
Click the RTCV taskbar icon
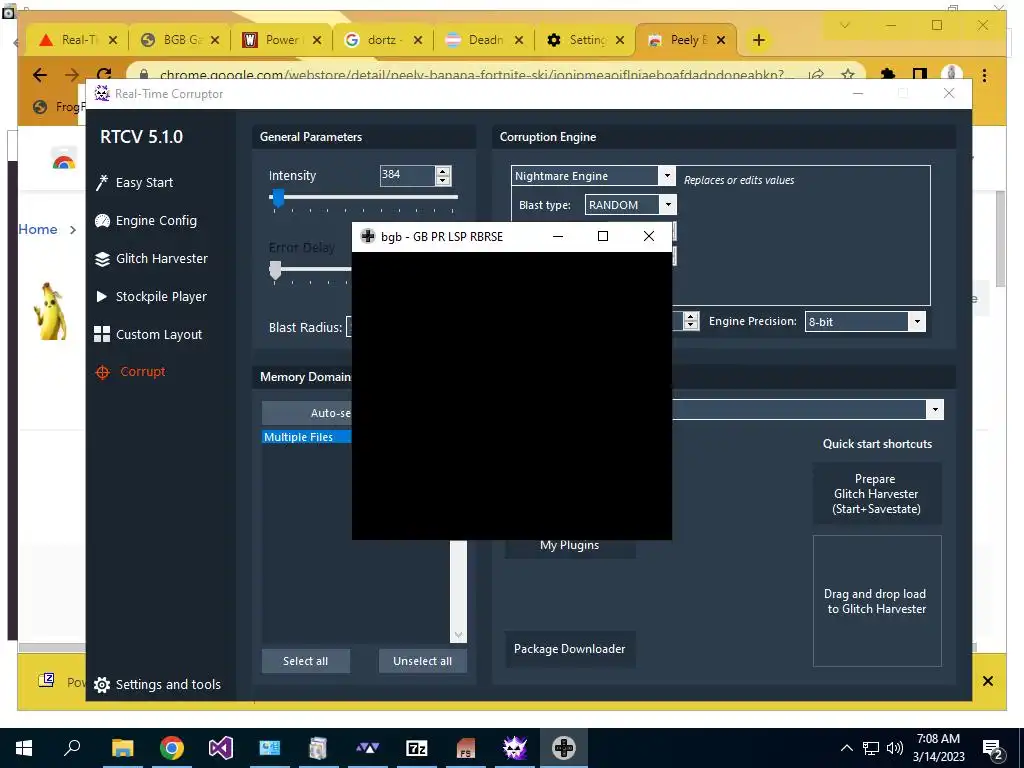(x=515, y=748)
